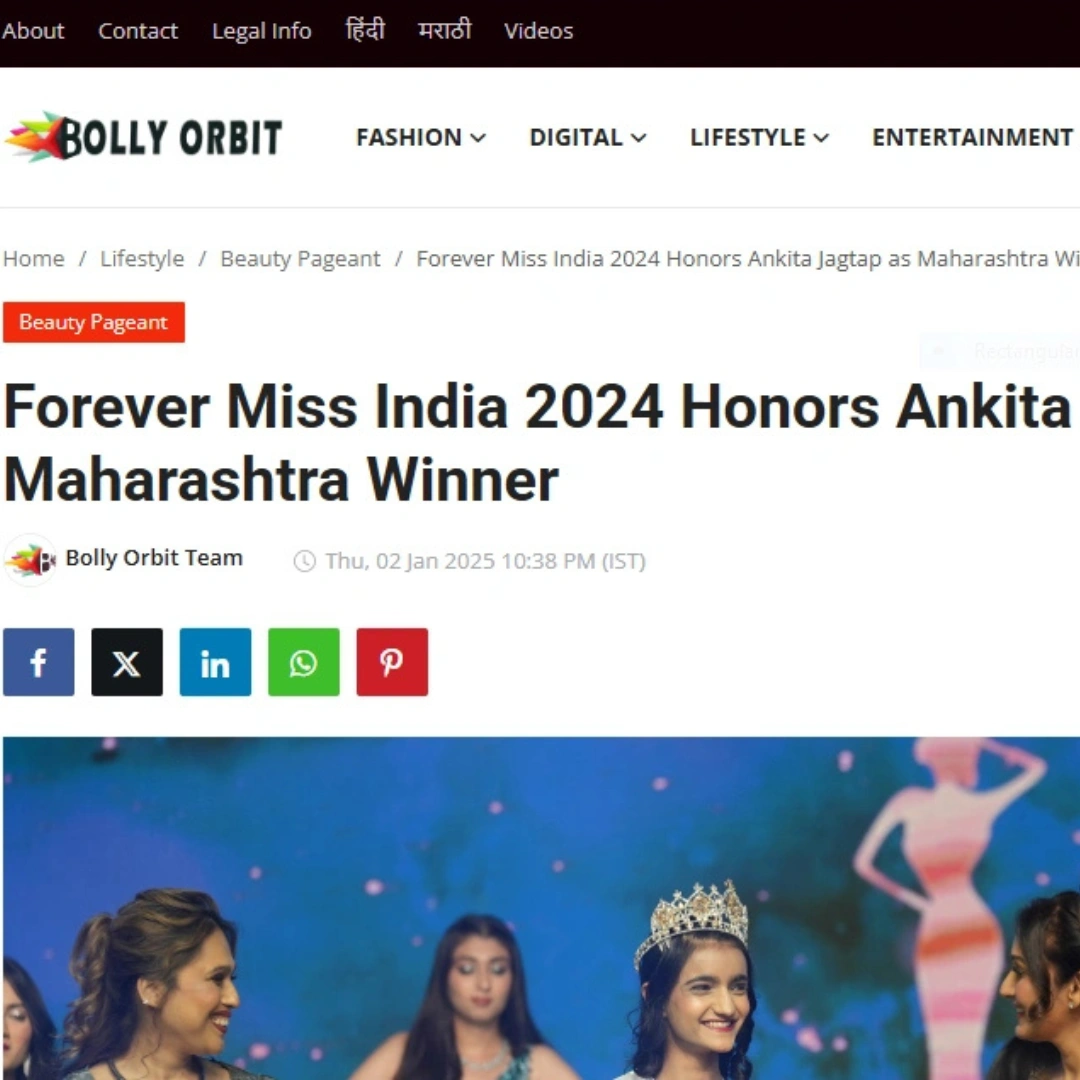The height and width of the screenshot is (1080, 1080).
Task: Share article via WhatsApp
Action: [x=304, y=662]
